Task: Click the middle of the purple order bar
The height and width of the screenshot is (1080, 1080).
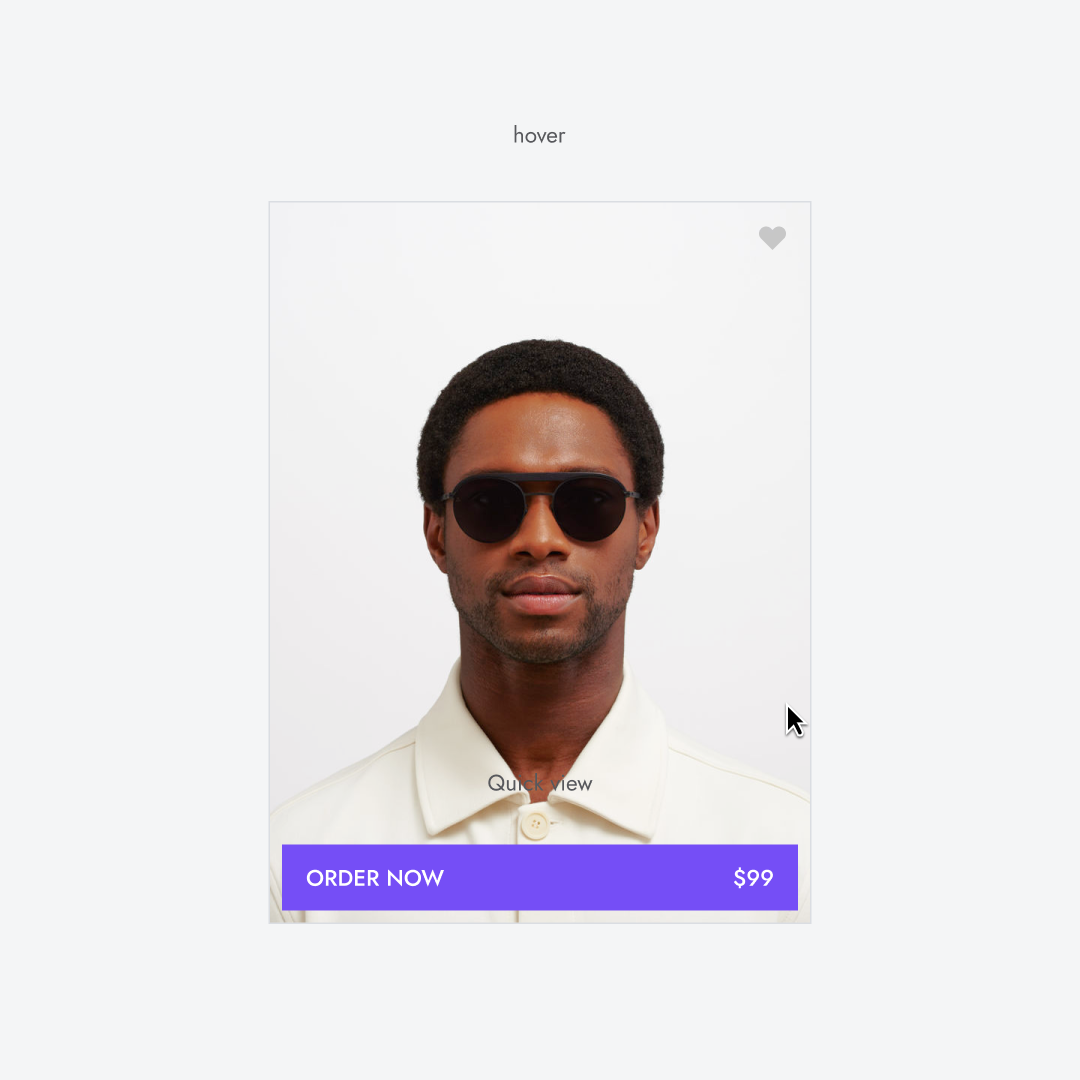Action: (x=540, y=878)
